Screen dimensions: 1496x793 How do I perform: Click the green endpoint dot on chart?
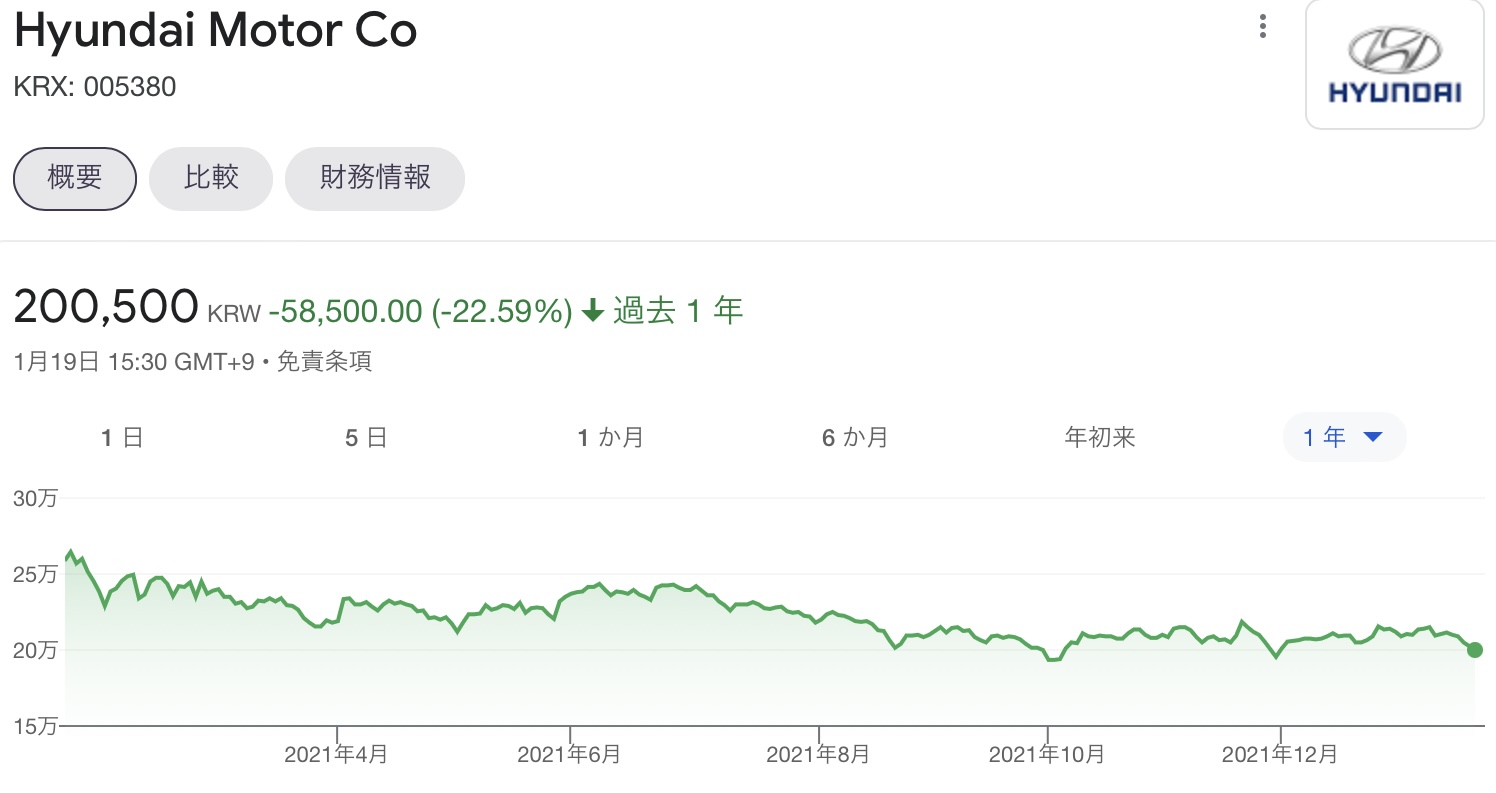click(x=1474, y=650)
